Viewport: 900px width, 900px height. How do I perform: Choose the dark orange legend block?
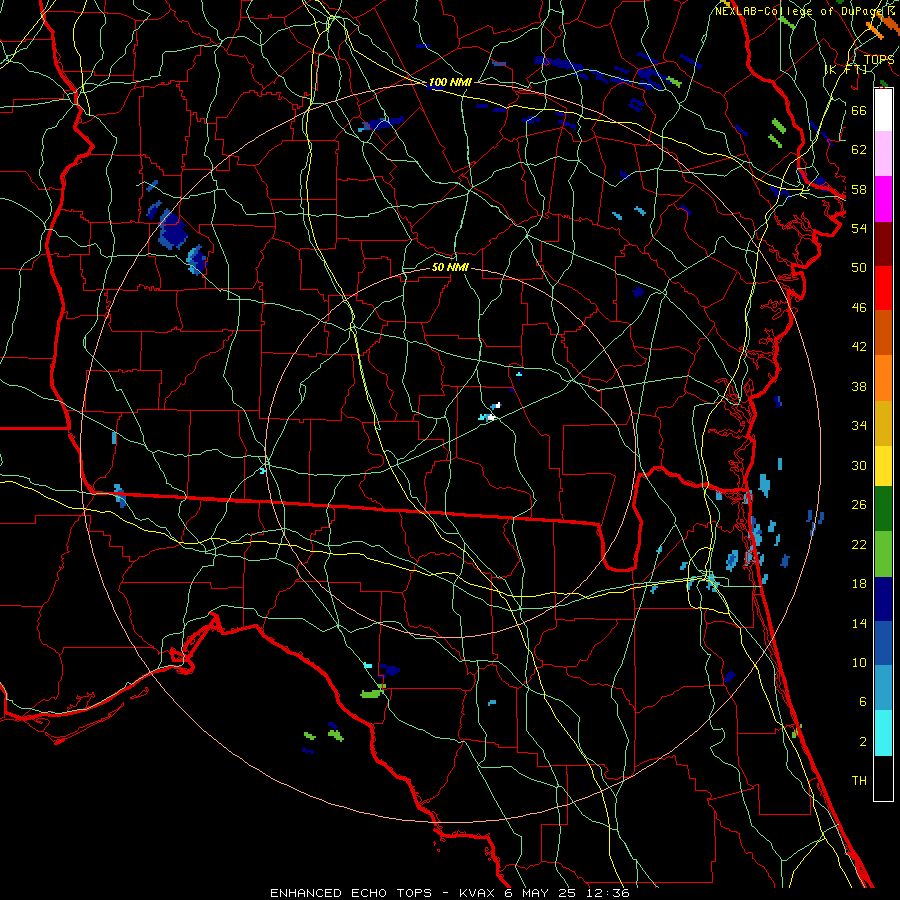[883, 332]
